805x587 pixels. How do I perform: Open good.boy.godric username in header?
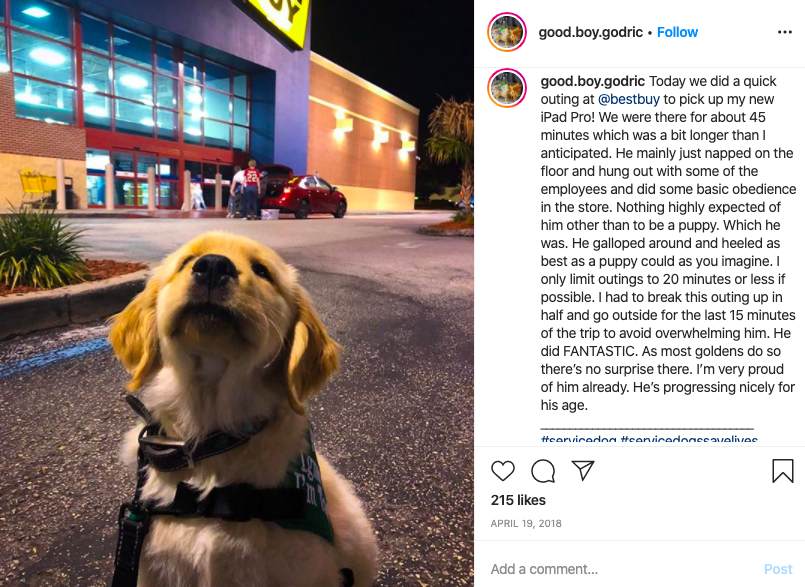coord(590,32)
